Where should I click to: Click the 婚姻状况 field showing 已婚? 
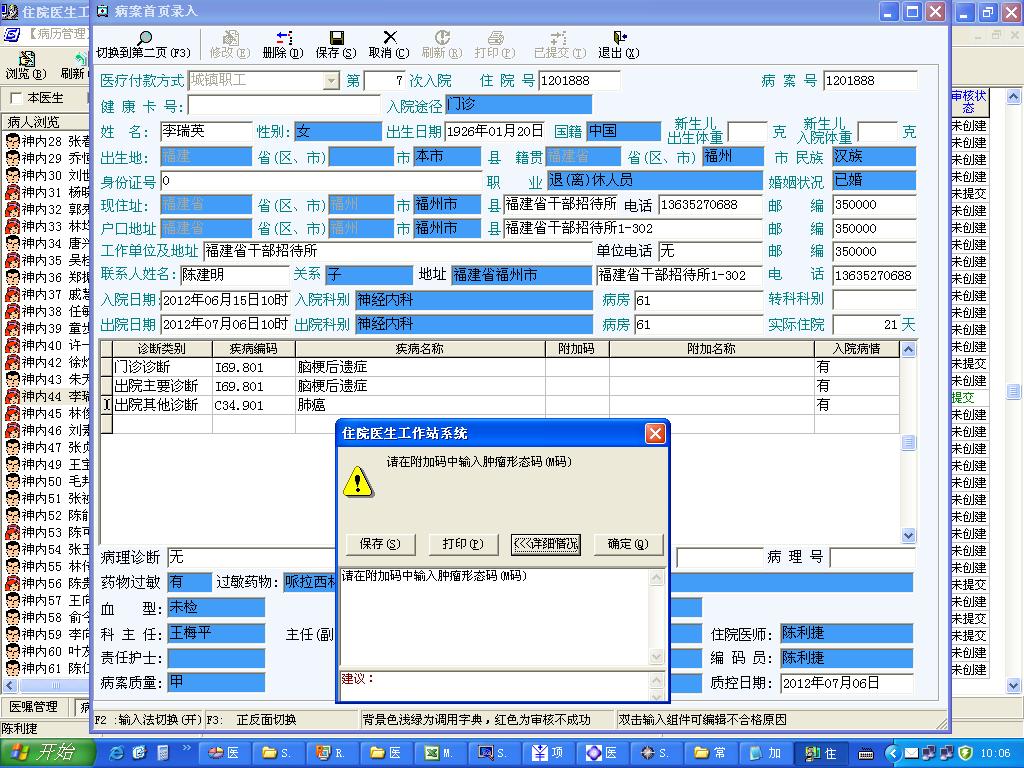tap(874, 180)
